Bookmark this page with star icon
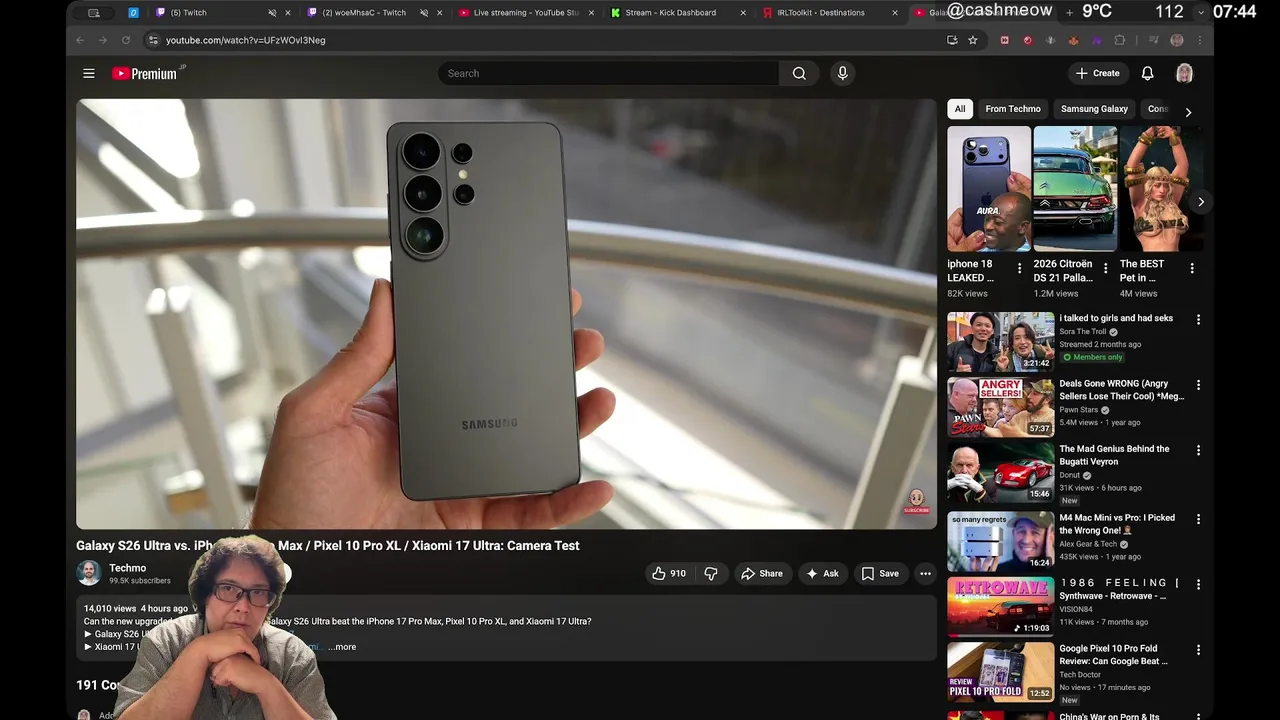The width and height of the screenshot is (1280, 720). (973, 40)
